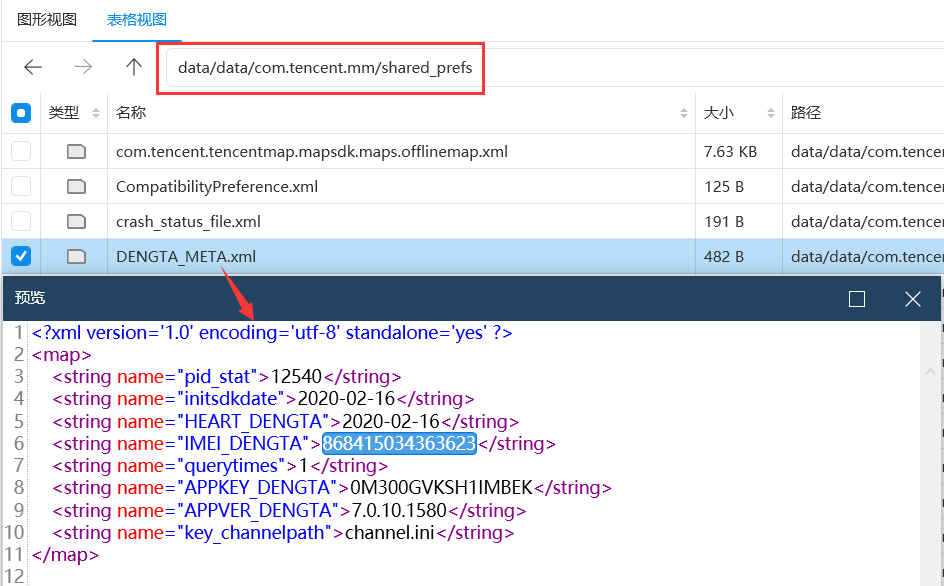Click the 7.63 KB size cell
Image resolution: width=944 pixels, height=586 pixels.
click(x=730, y=151)
